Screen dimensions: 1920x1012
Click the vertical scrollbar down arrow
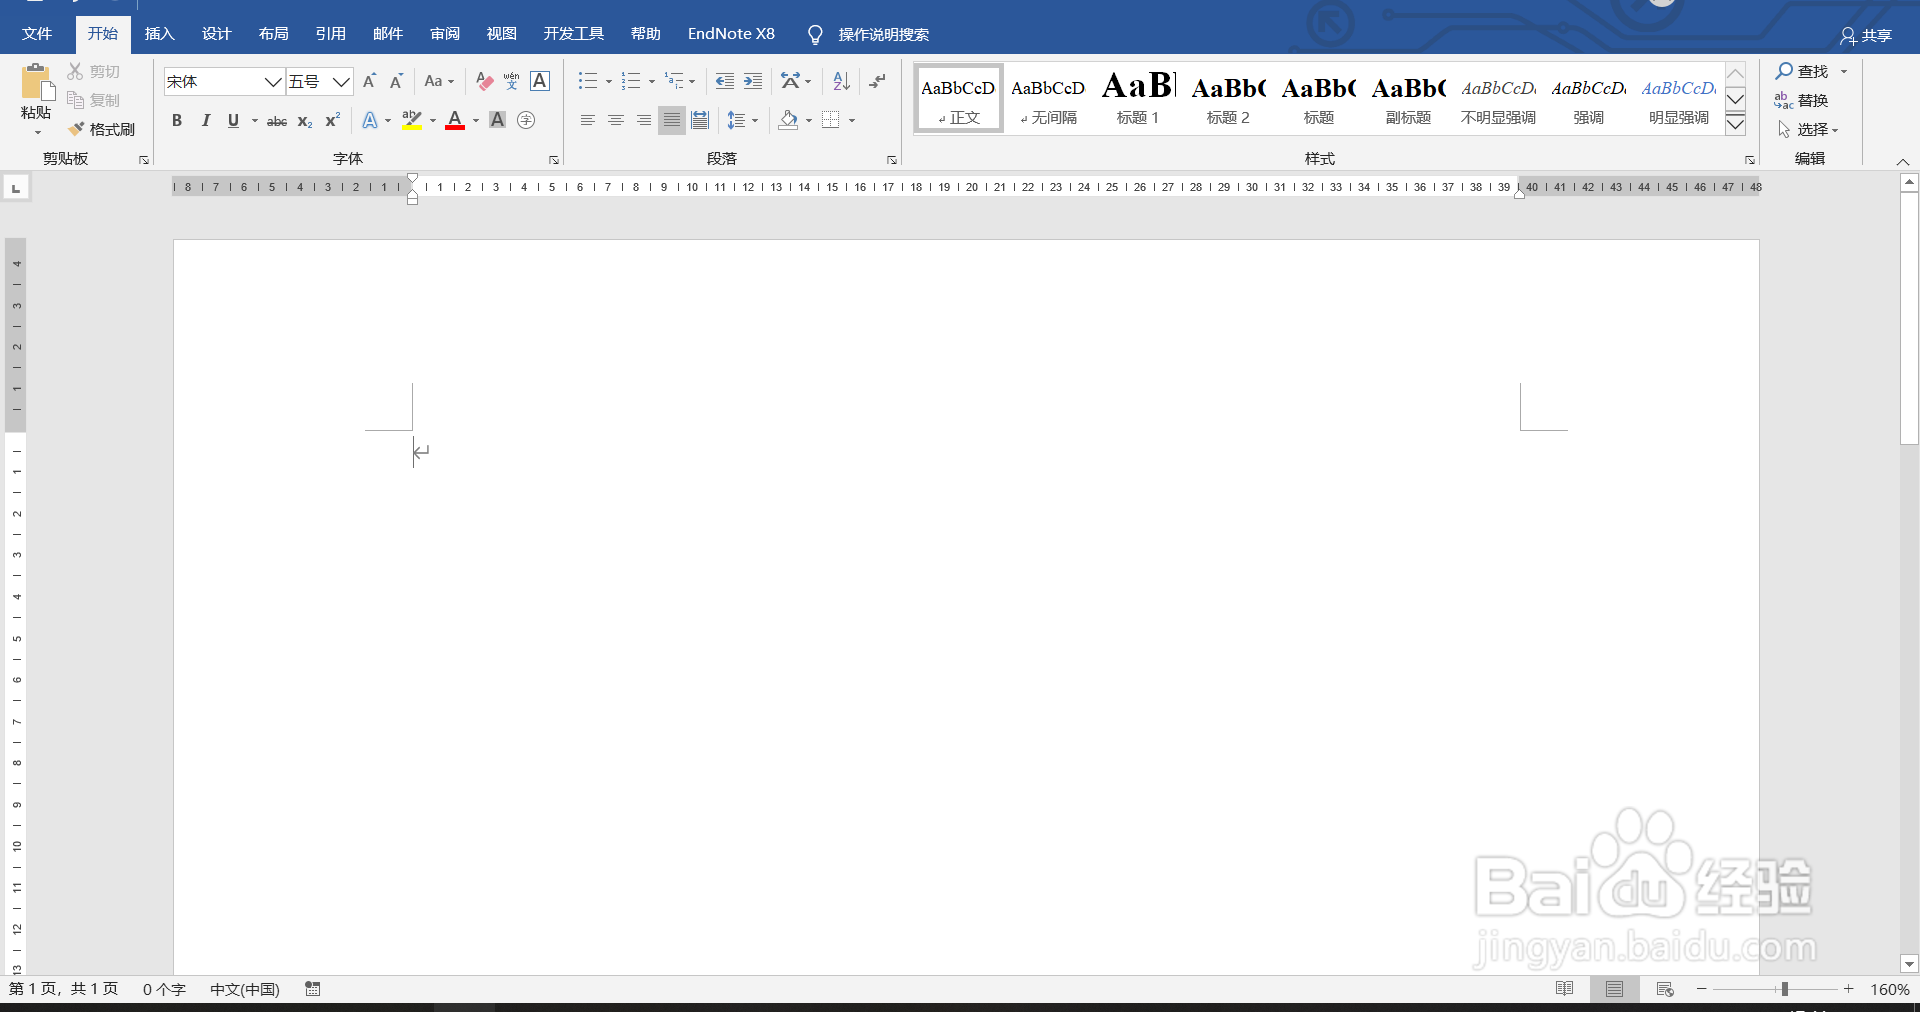point(1909,965)
